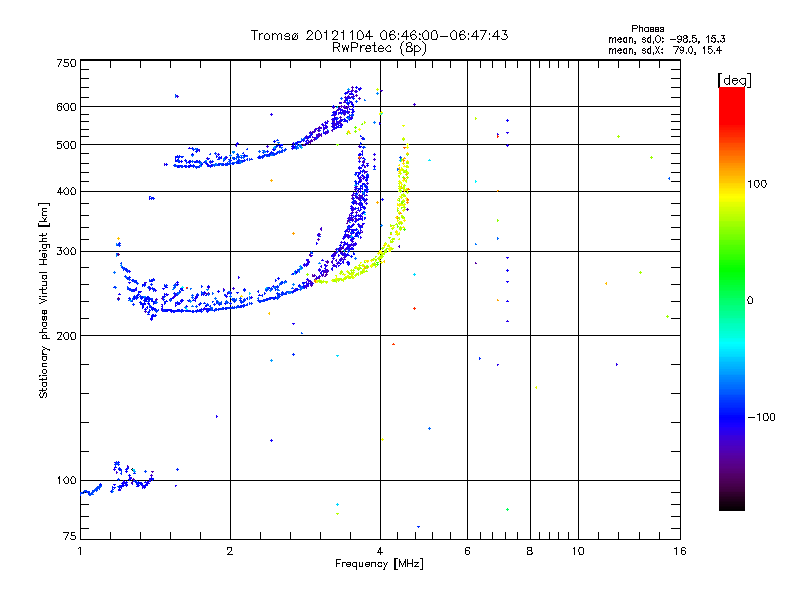This screenshot has width=800, height=600.
Task: Click the x-axis tick label '4'
Action: (380, 551)
